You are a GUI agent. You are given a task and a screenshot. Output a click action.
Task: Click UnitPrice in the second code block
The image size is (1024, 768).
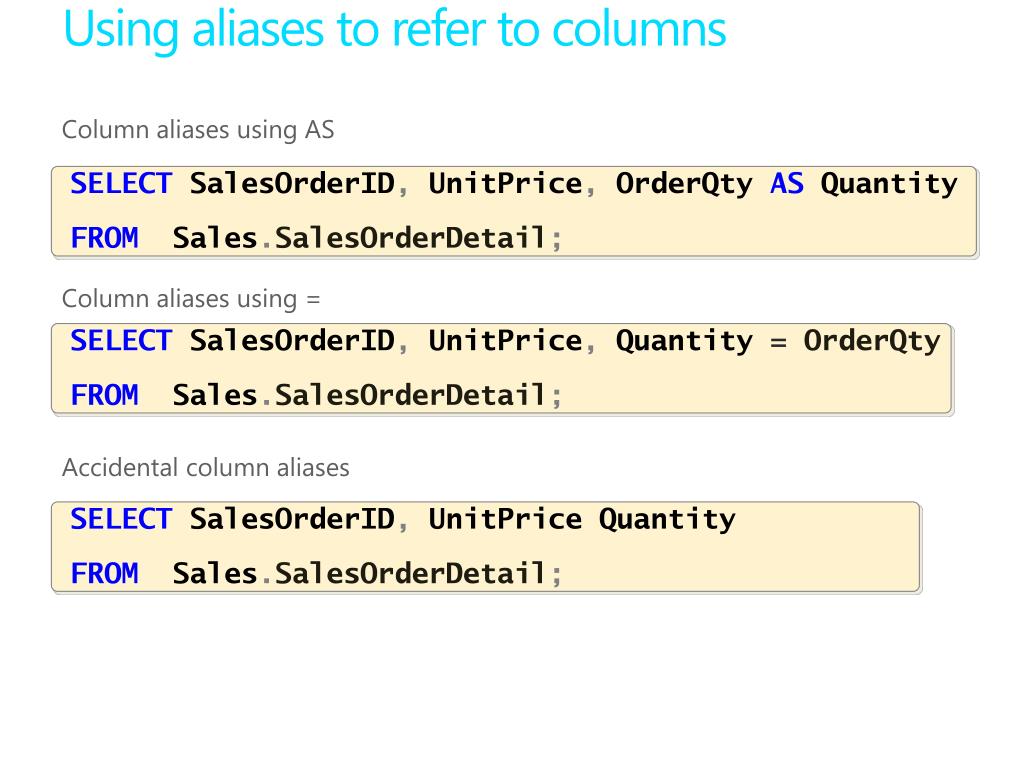pos(505,341)
